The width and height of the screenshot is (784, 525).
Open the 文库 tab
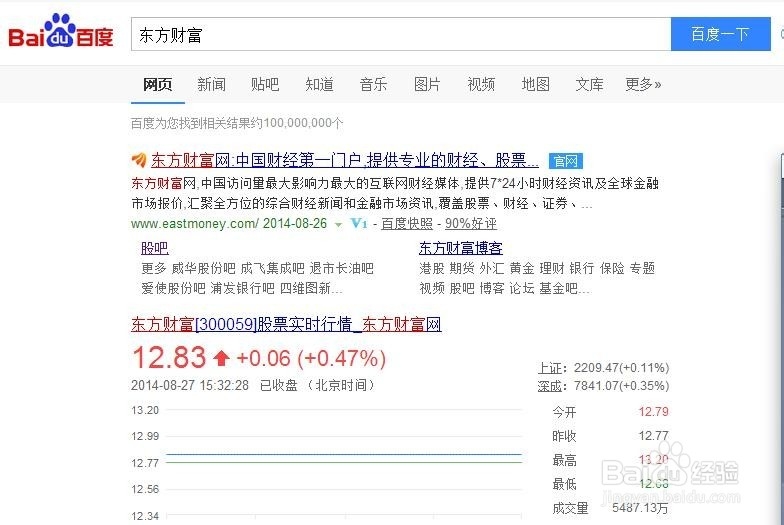pyautogui.click(x=590, y=84)
